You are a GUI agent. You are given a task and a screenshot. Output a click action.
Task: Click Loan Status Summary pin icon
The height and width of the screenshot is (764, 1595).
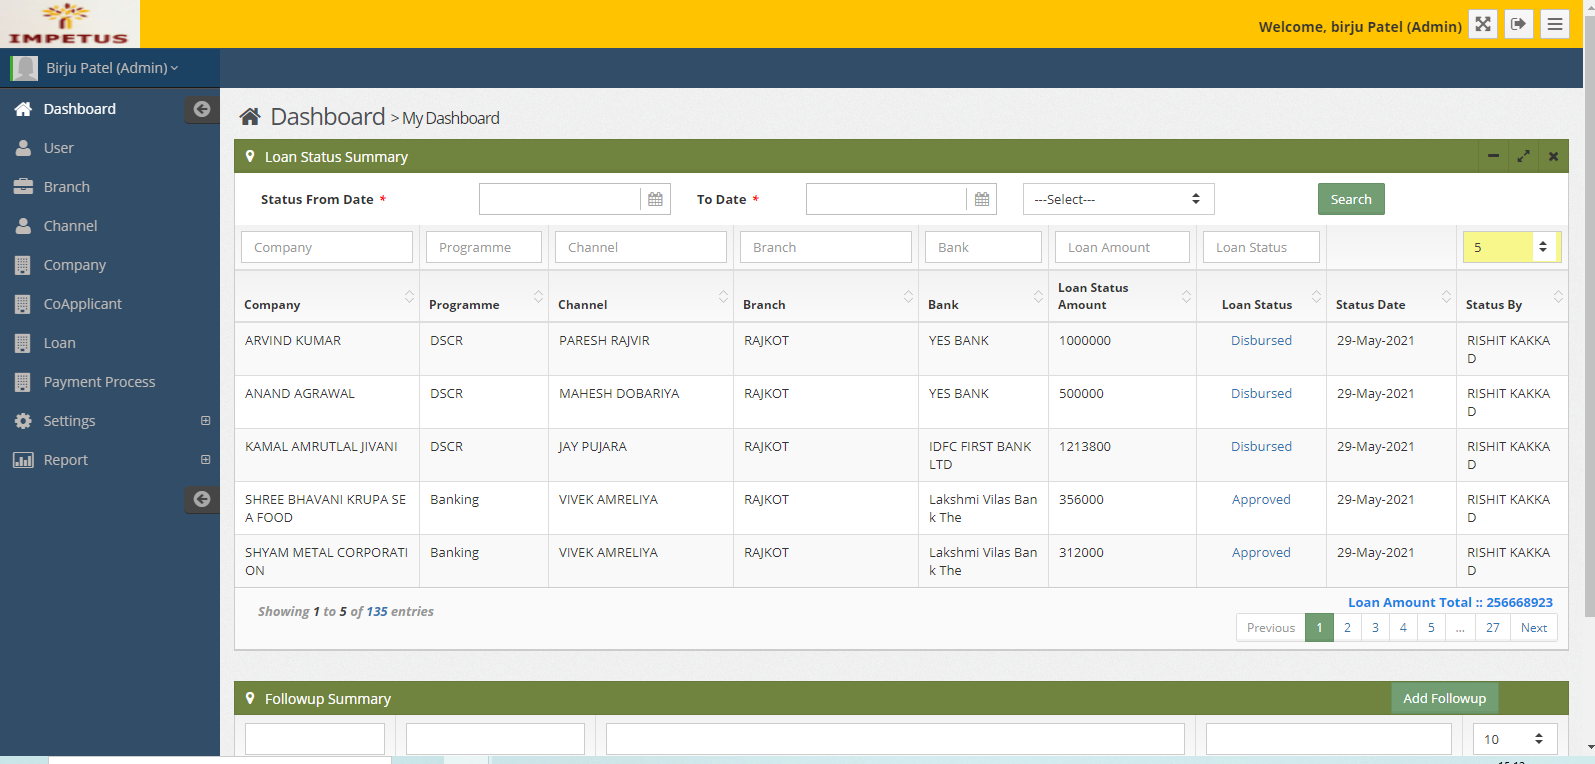click(250, 156)
